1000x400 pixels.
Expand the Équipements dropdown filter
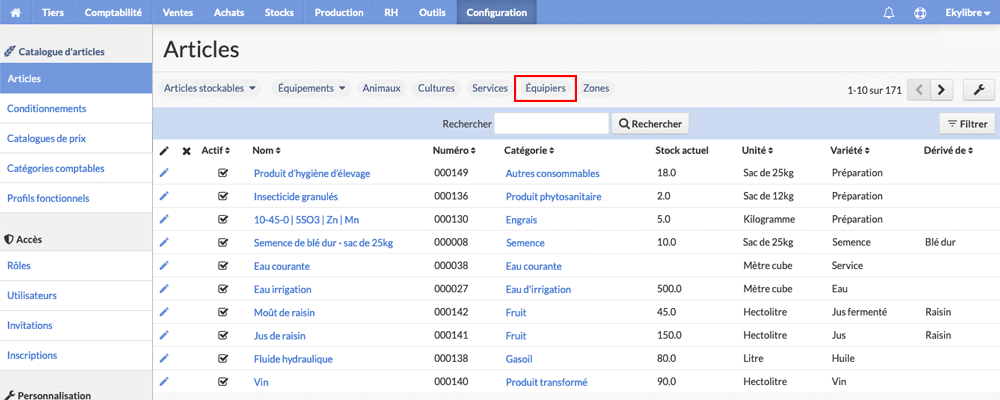312,89
